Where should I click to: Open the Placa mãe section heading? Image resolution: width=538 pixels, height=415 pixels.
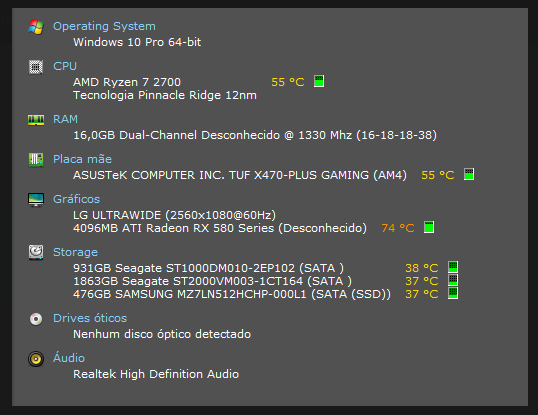(82, 159)
